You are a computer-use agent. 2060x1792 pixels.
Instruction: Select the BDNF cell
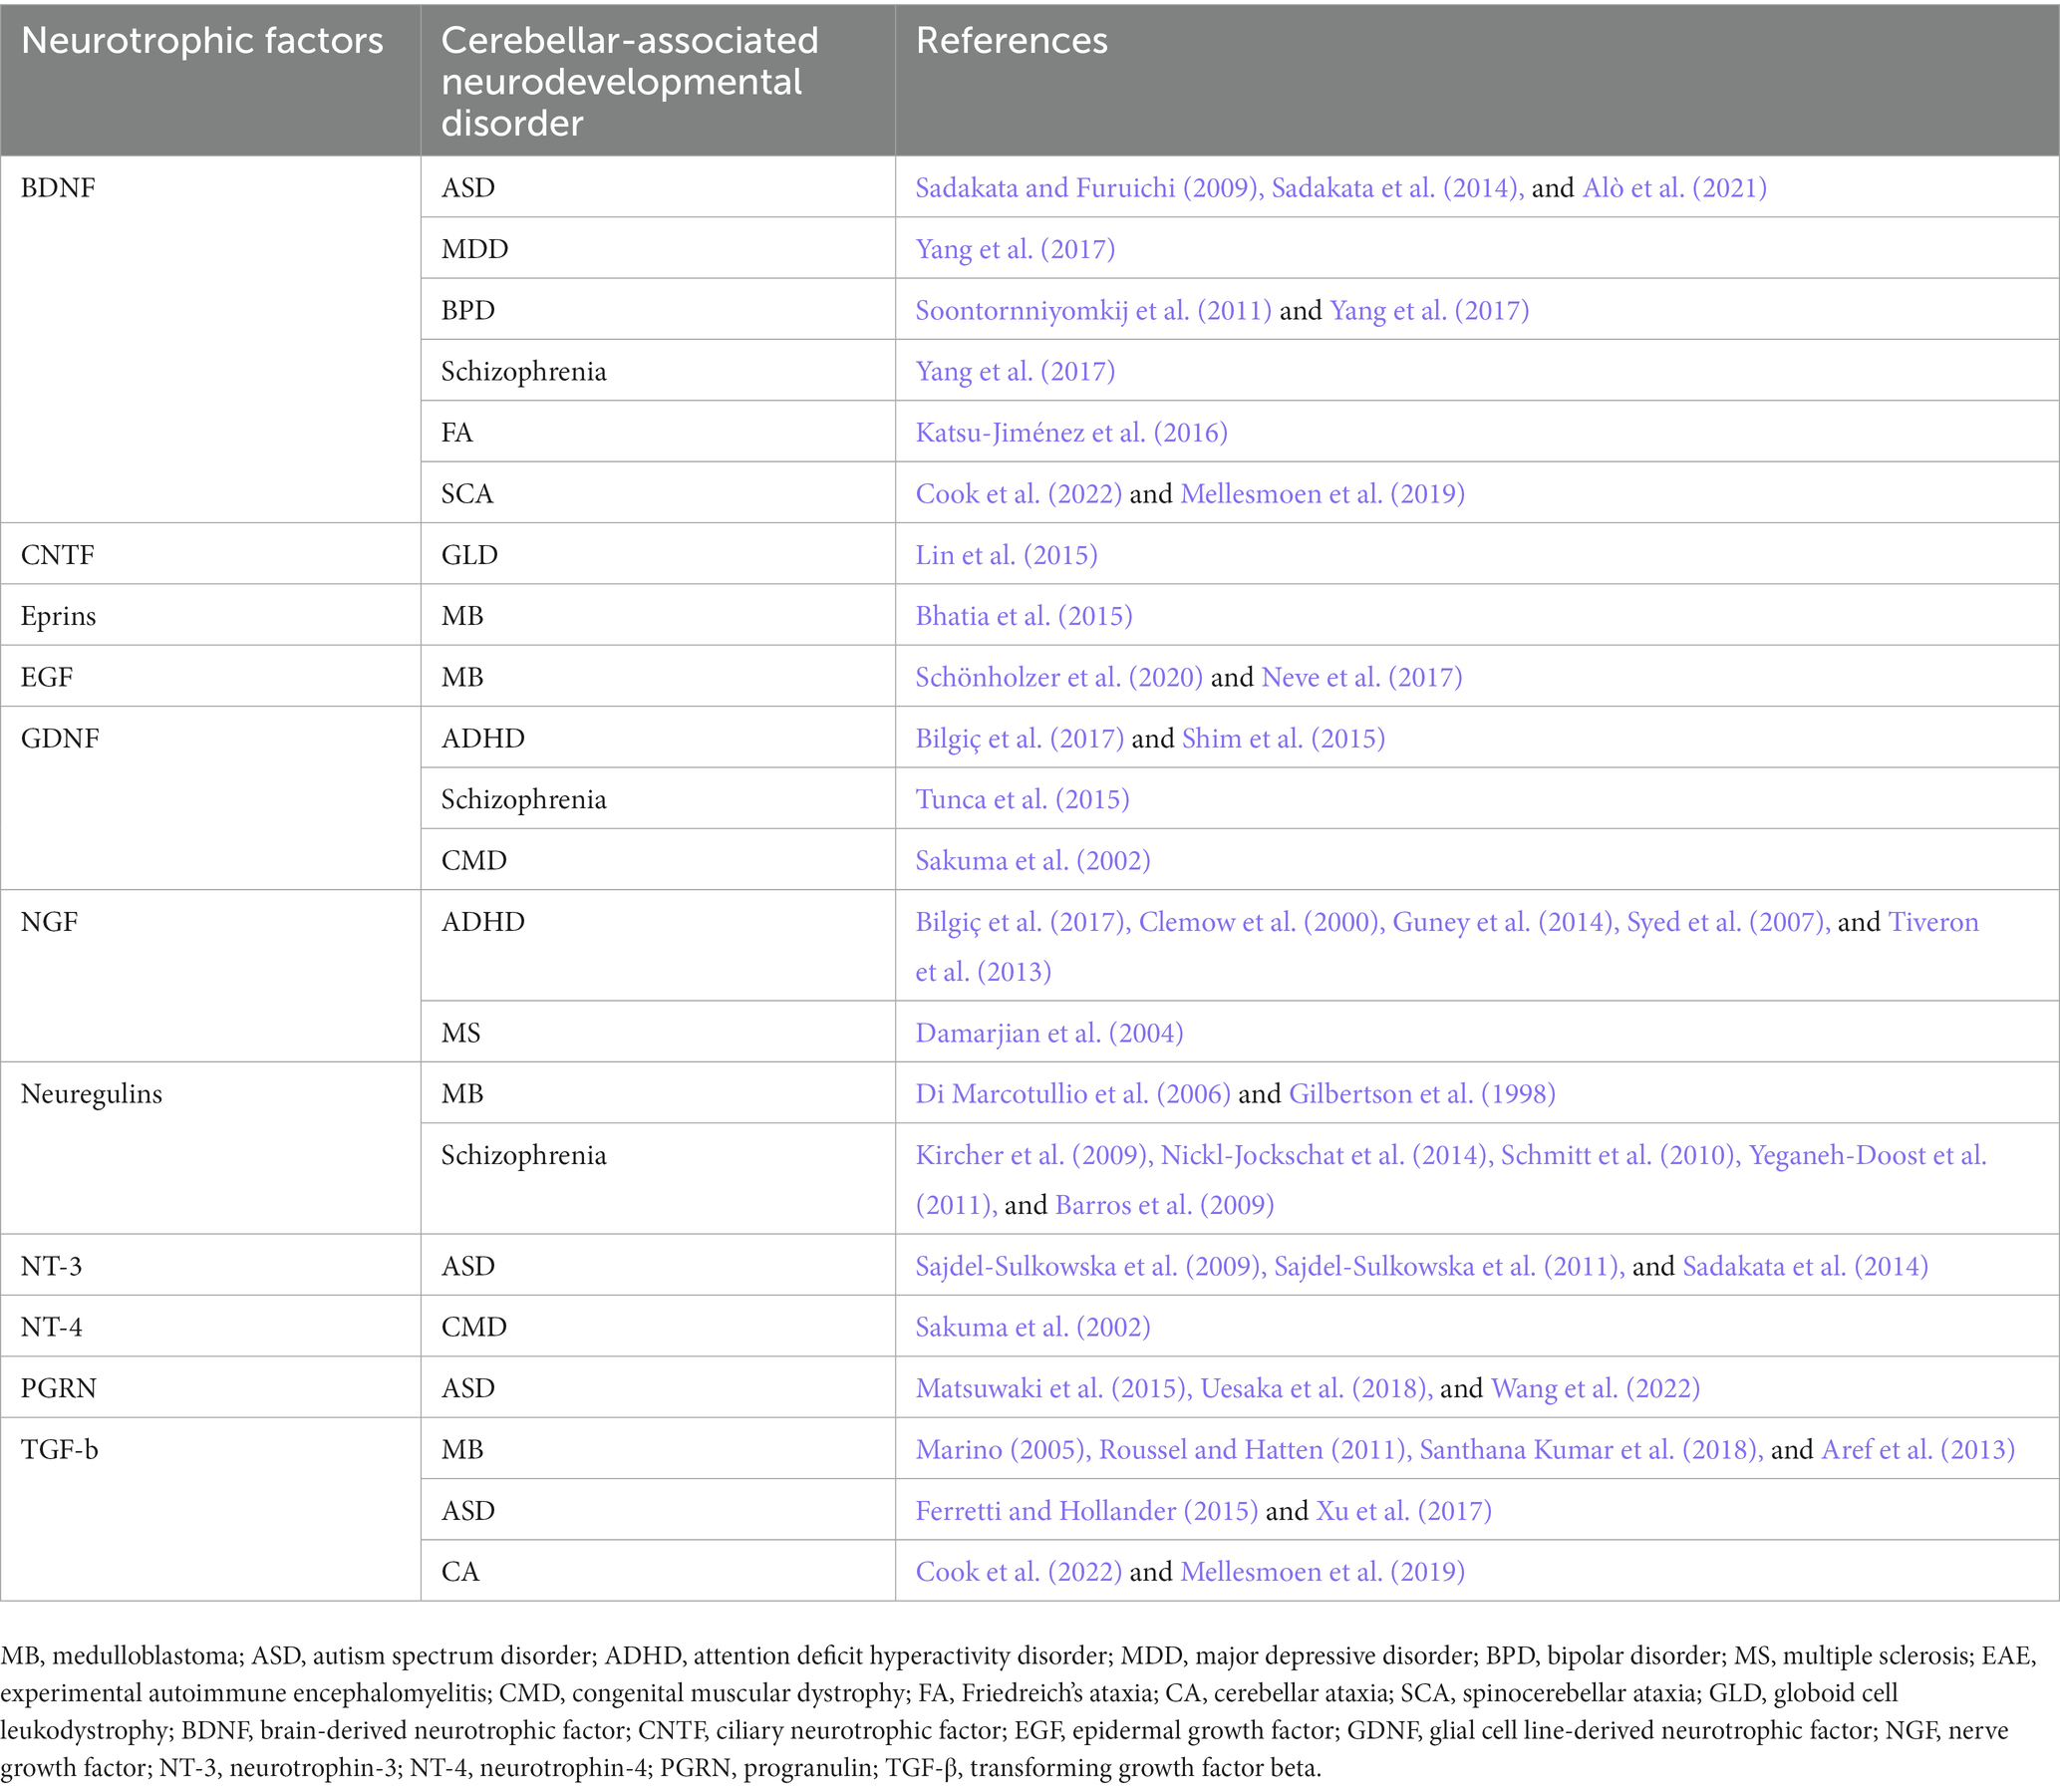tap(210, 339)
